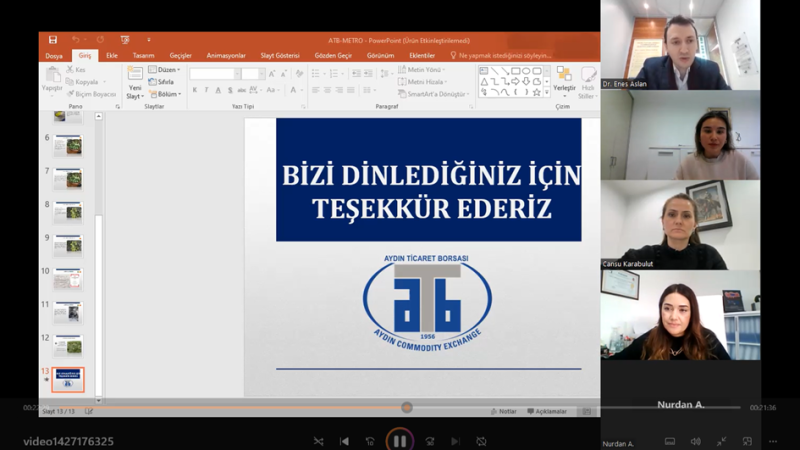Click the Save icon in PowerPoint title bar
Viewport: 800px width, 450px height.
pos(53,40)
